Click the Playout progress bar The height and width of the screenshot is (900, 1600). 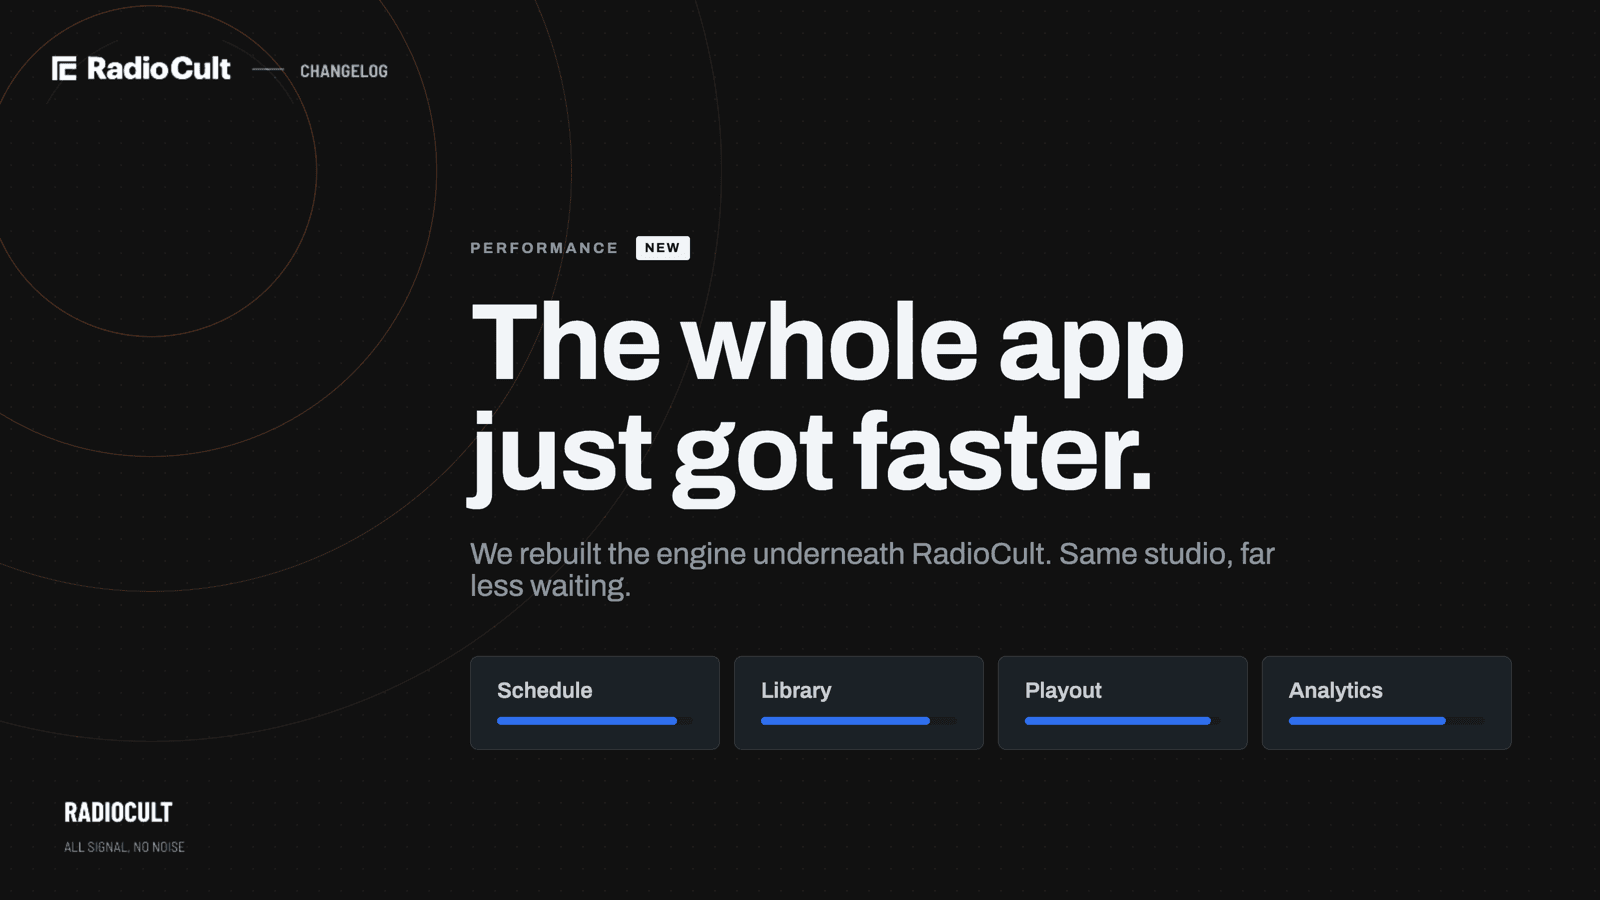pyautogui.click(x=1123, y=721)
